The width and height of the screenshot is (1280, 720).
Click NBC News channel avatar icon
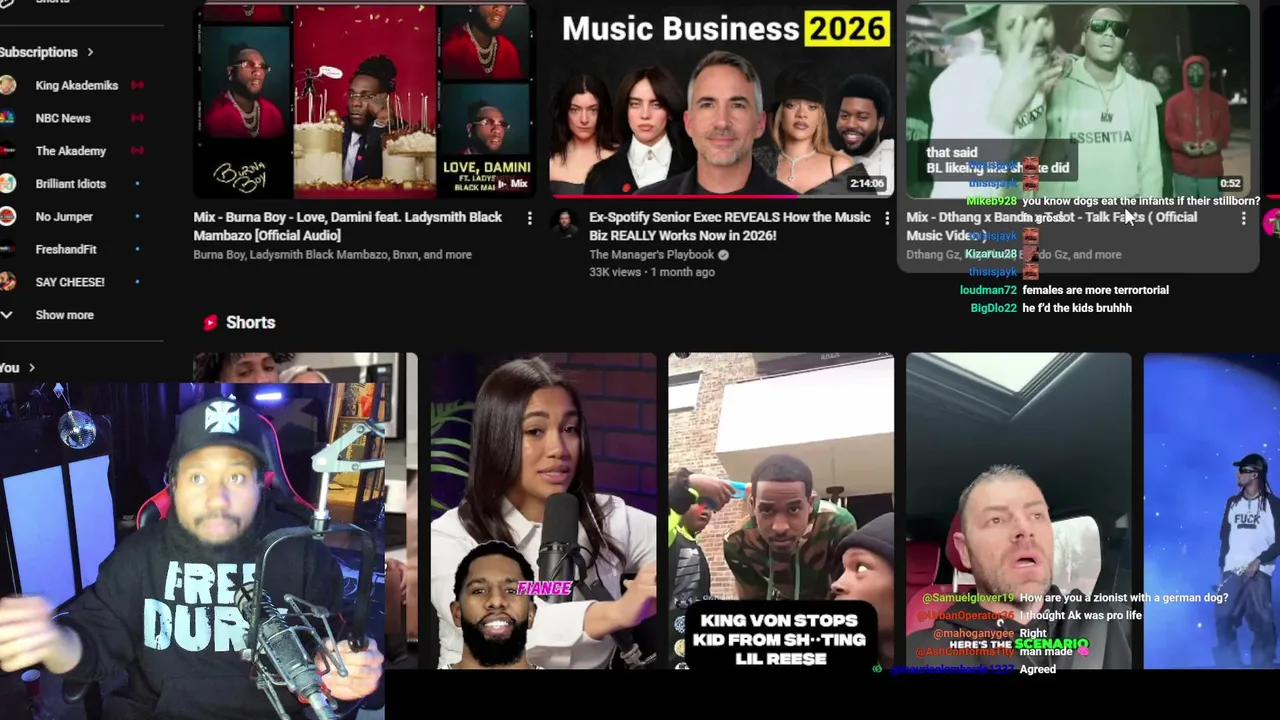pos(7,118)
